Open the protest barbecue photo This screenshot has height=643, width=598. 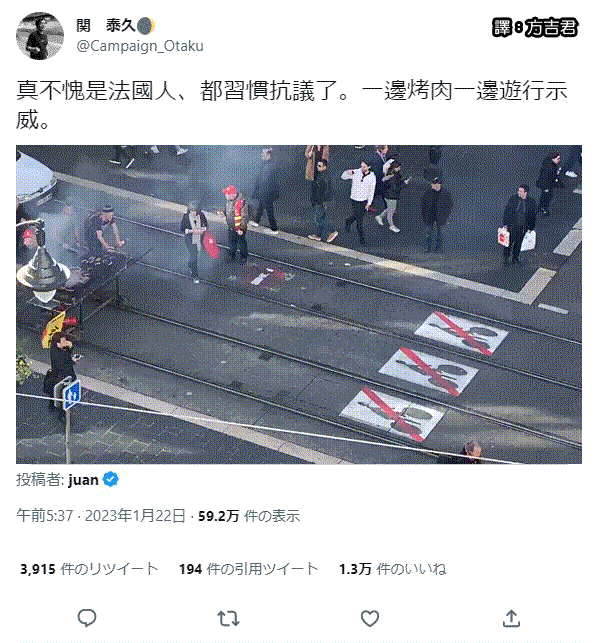[299, 304]
